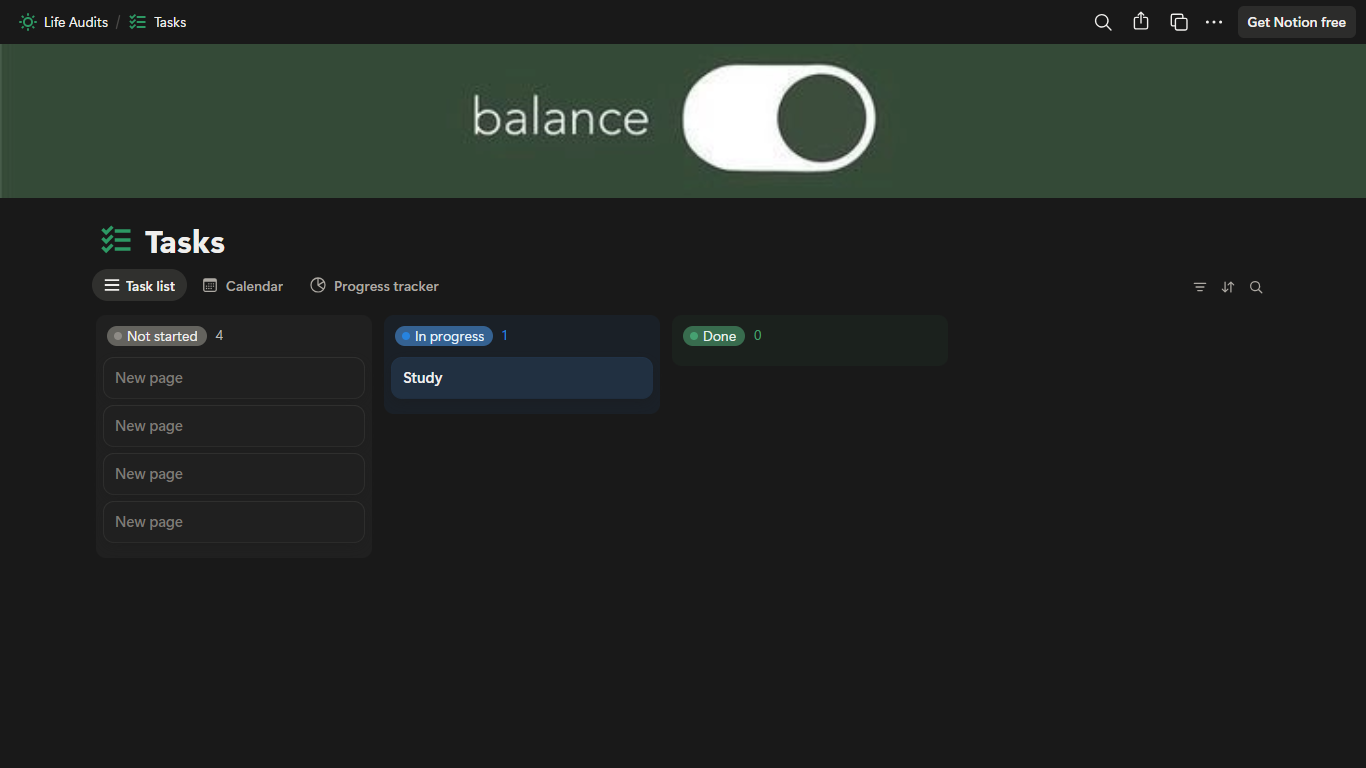1366x768 pixels.
Task: Open the third New page card
Action: pos(234,474)
